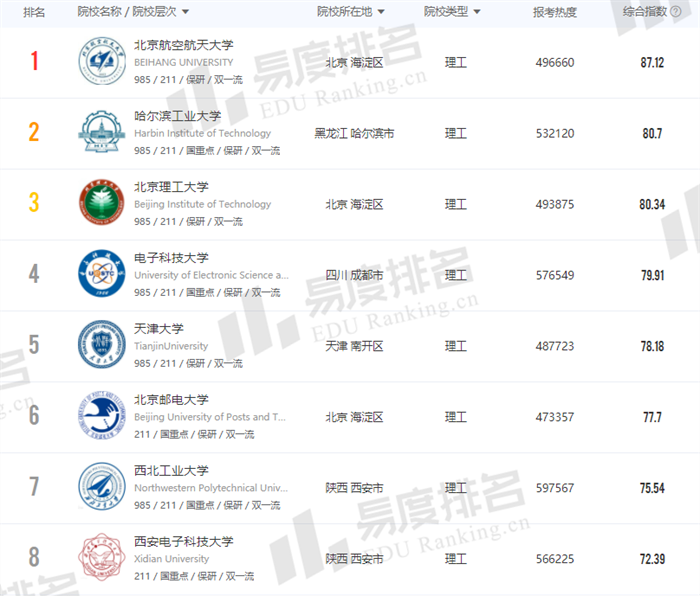This screenshot has width=700, height=596.
Task: Click 理工 type in Beihang row
Action: (455, 63)
